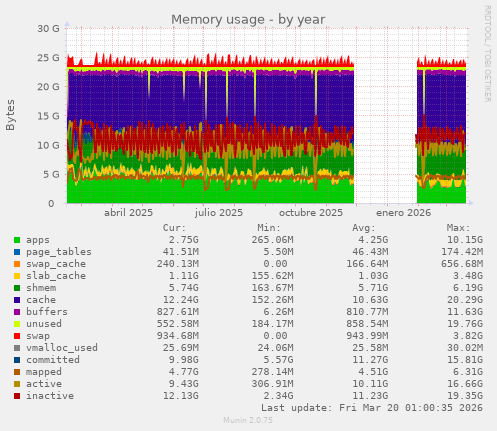Click the page_tables min value 5.50M
497x431 pixels.
tap(278, 252)
